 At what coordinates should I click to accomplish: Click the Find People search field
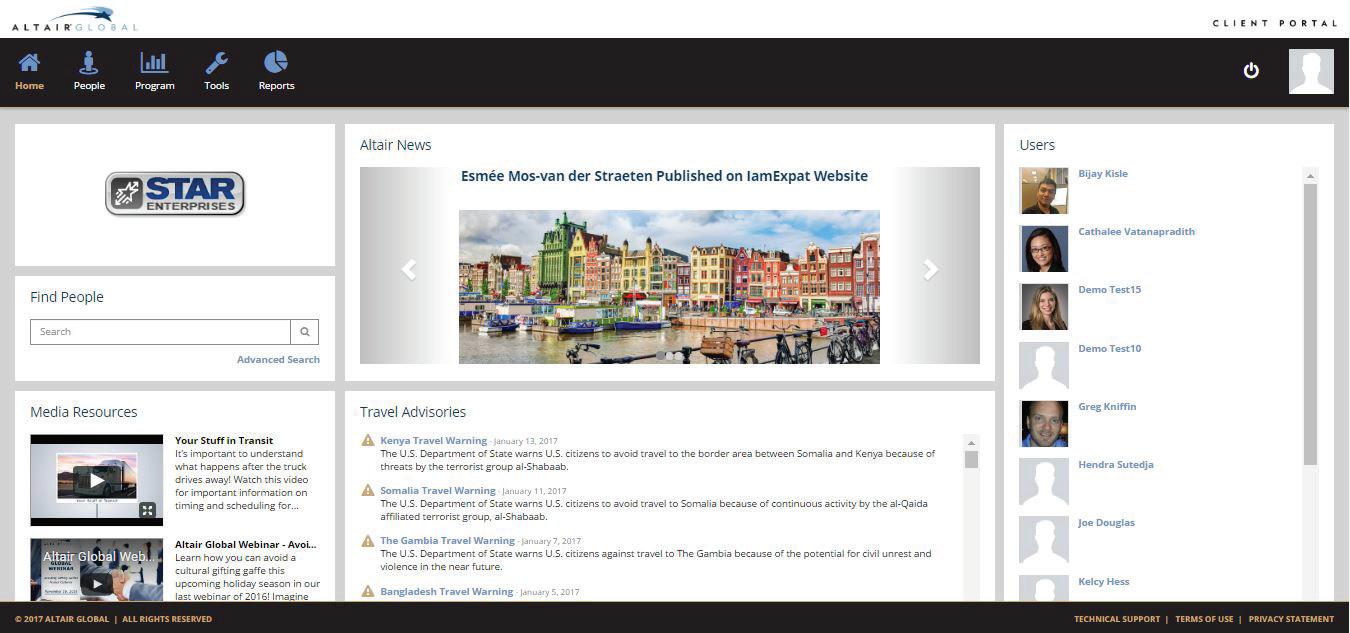pyautogui.click(x=160, y=332)
